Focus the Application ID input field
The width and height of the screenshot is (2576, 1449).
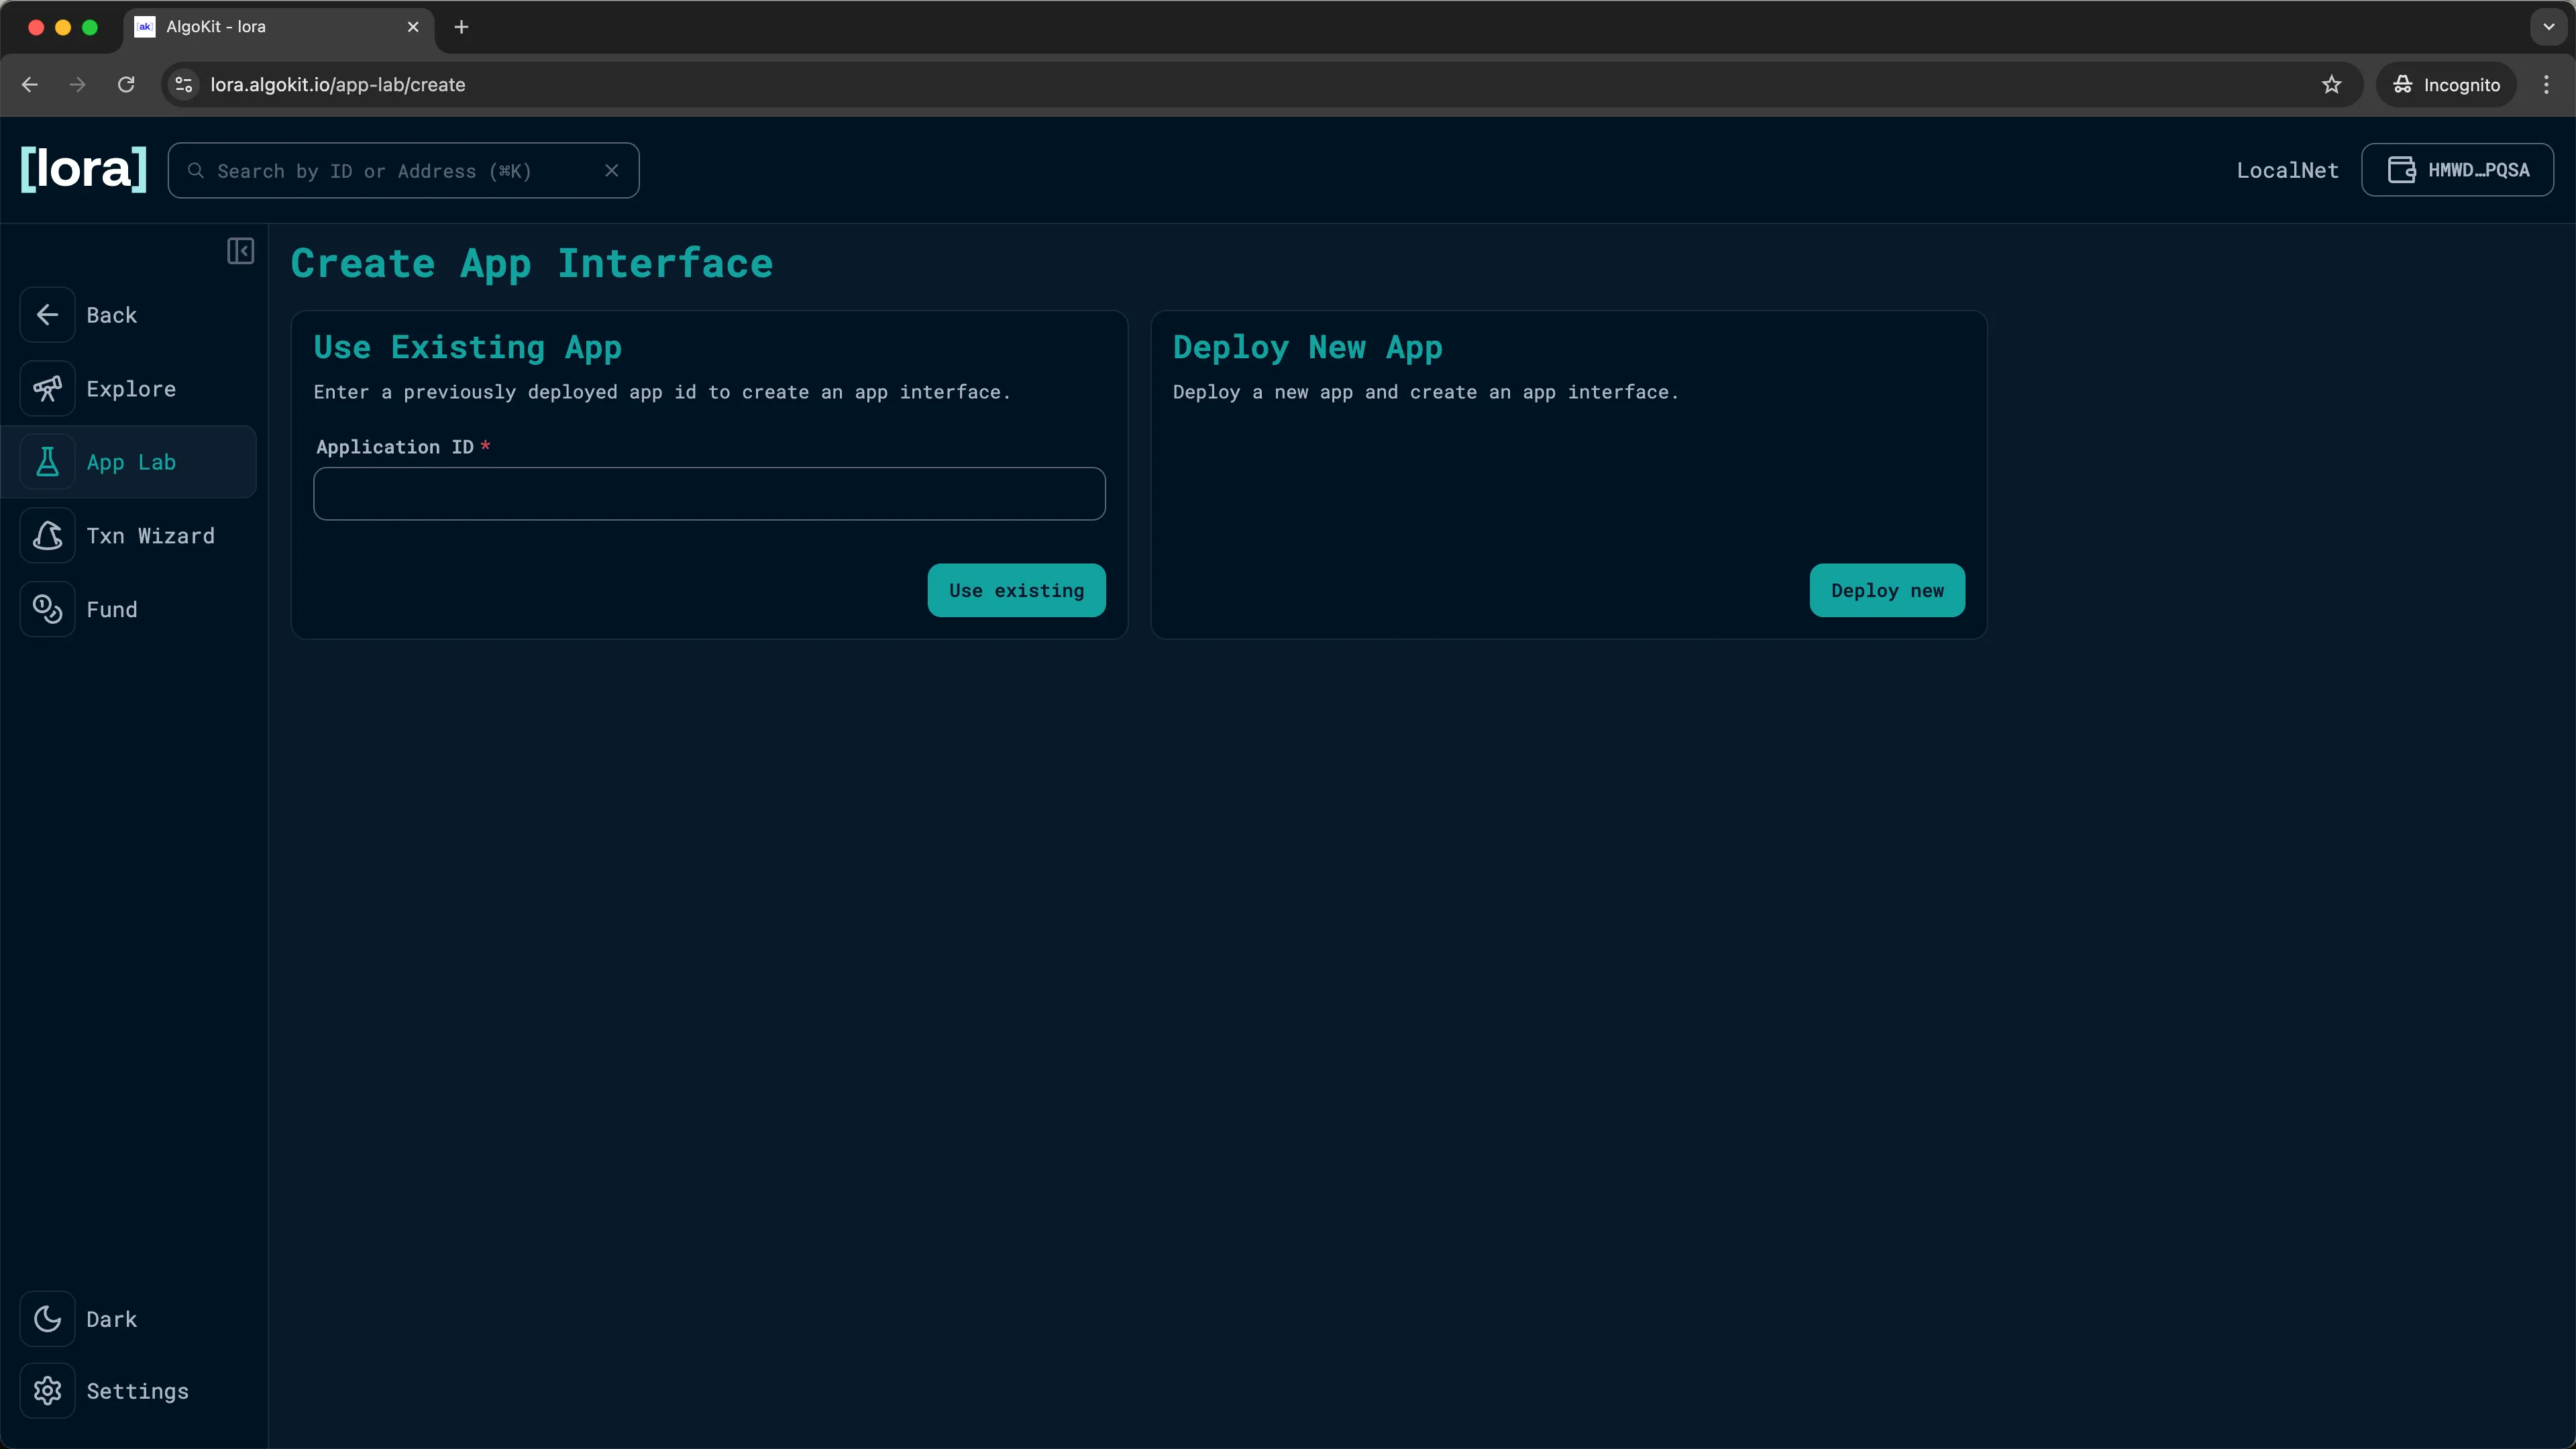pyautogui.click(x=708, y=493)
